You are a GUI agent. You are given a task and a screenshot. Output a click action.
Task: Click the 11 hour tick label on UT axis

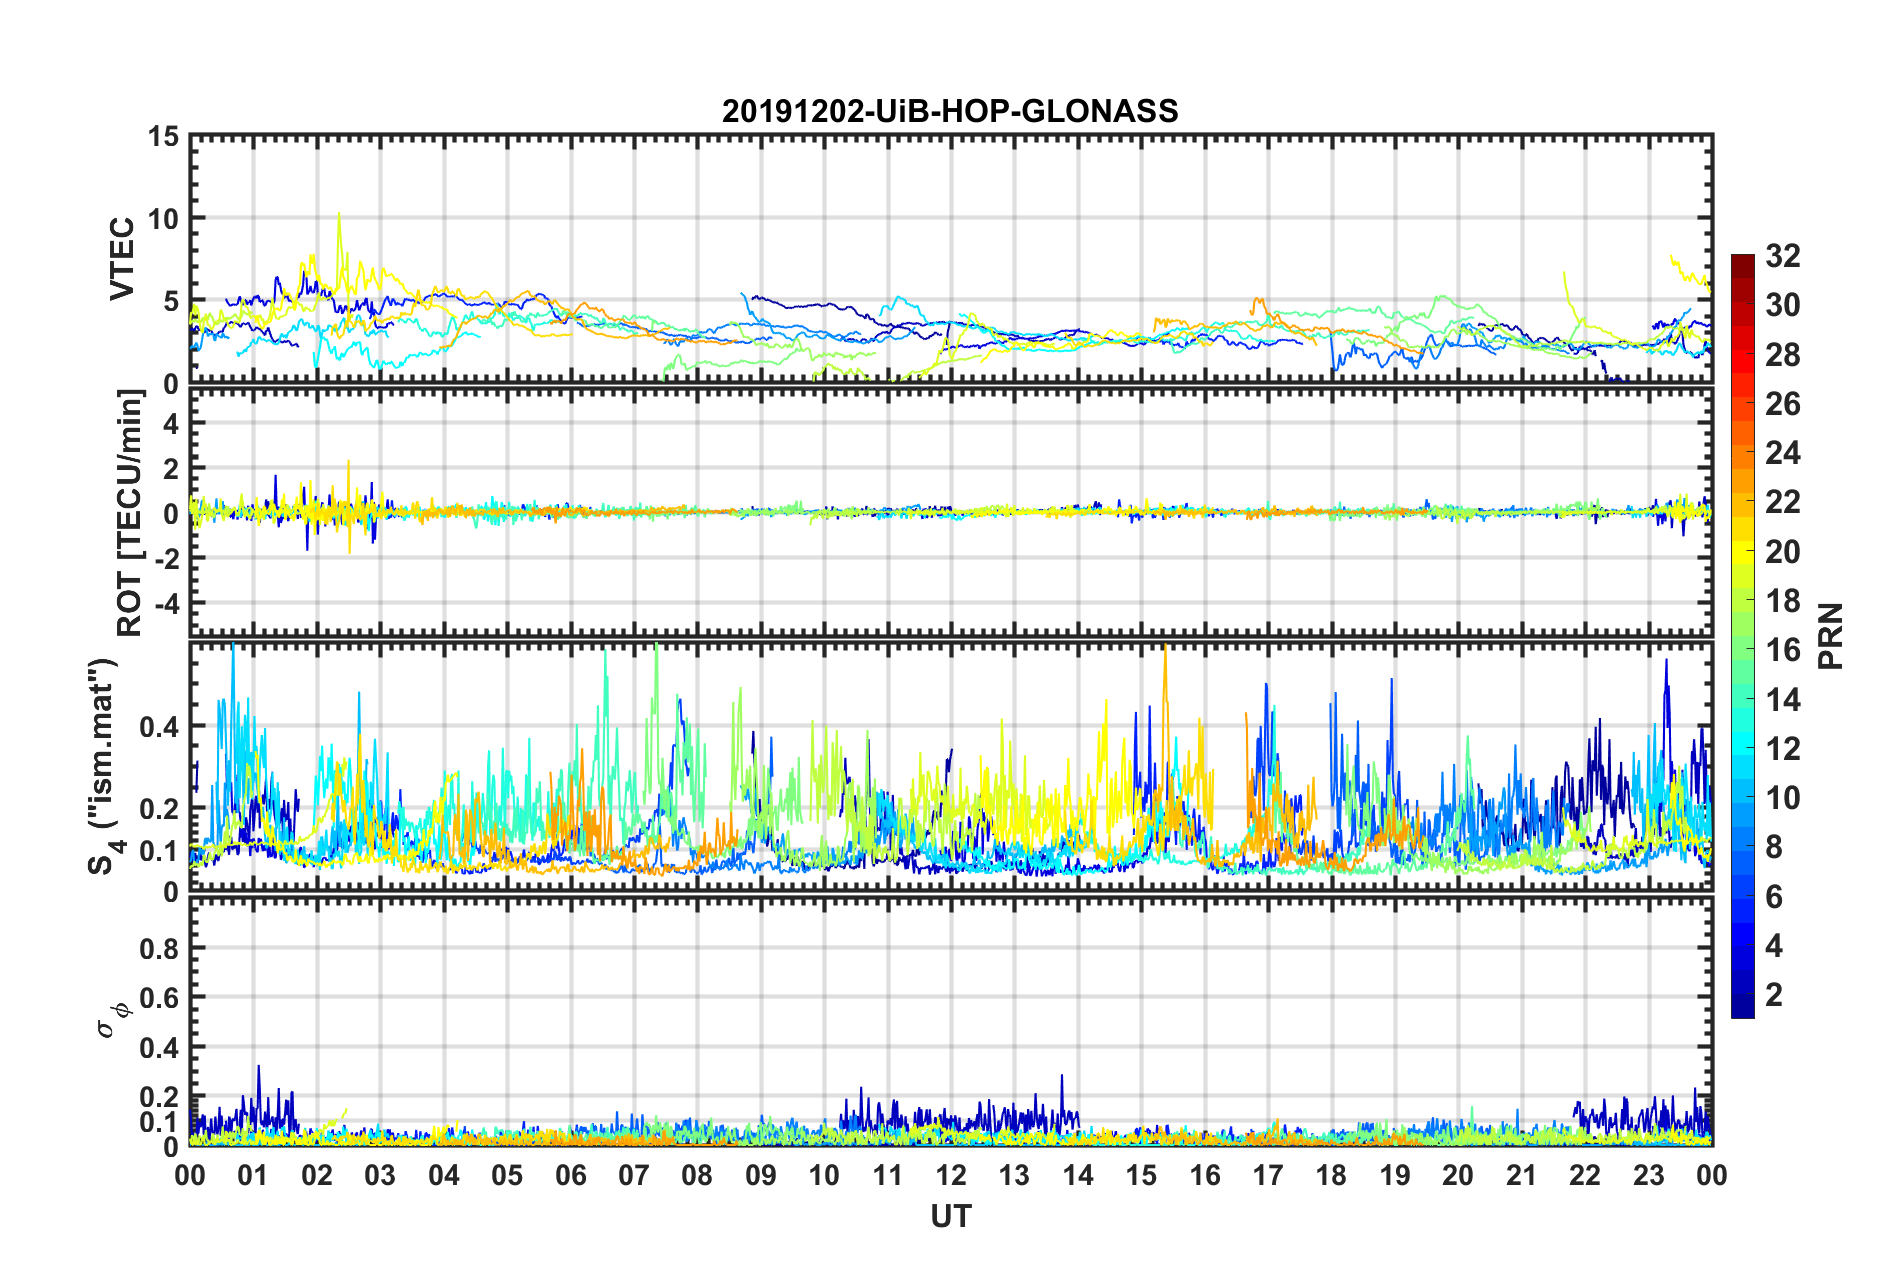pos(888,1175)
